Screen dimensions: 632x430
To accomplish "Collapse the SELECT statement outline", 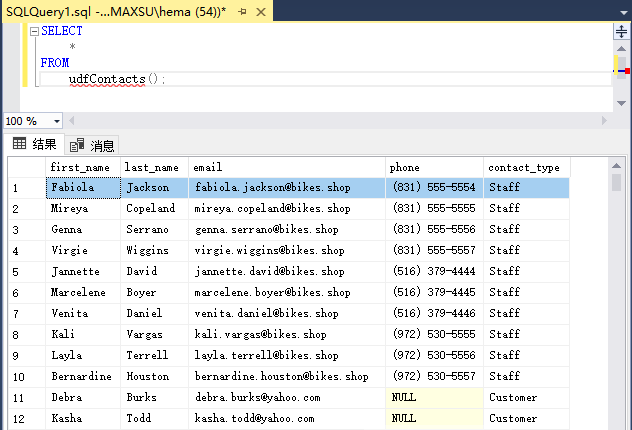I will [x=35, y=31].
